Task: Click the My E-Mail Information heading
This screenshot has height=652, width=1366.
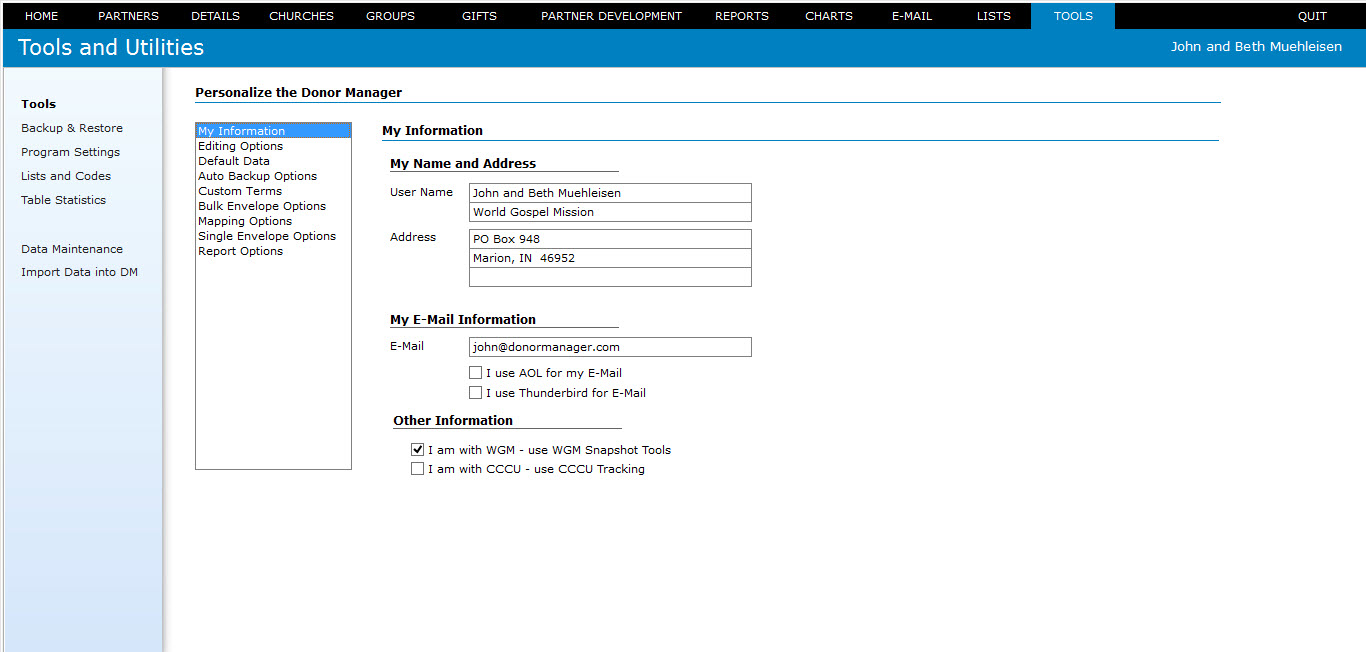Action: coord(463,320)
